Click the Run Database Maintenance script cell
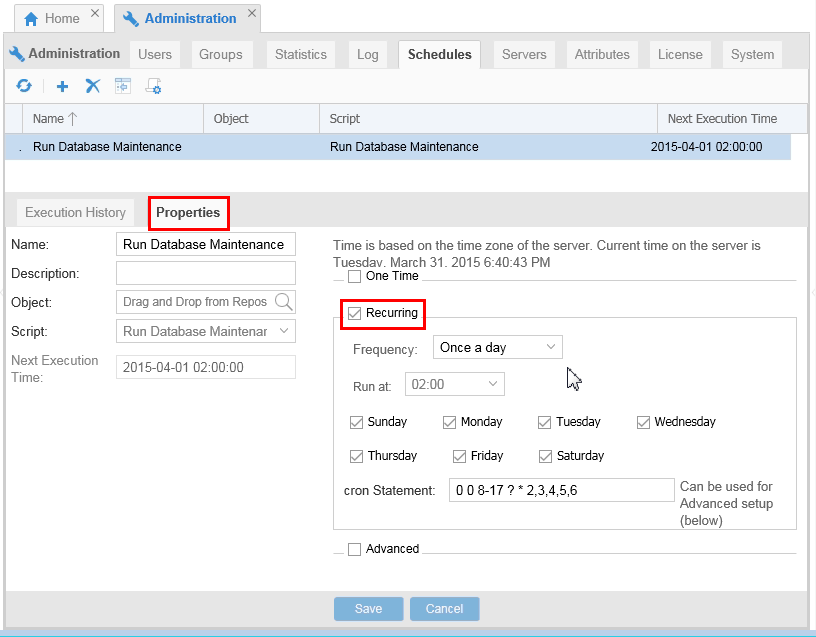 tap(404, 147)
